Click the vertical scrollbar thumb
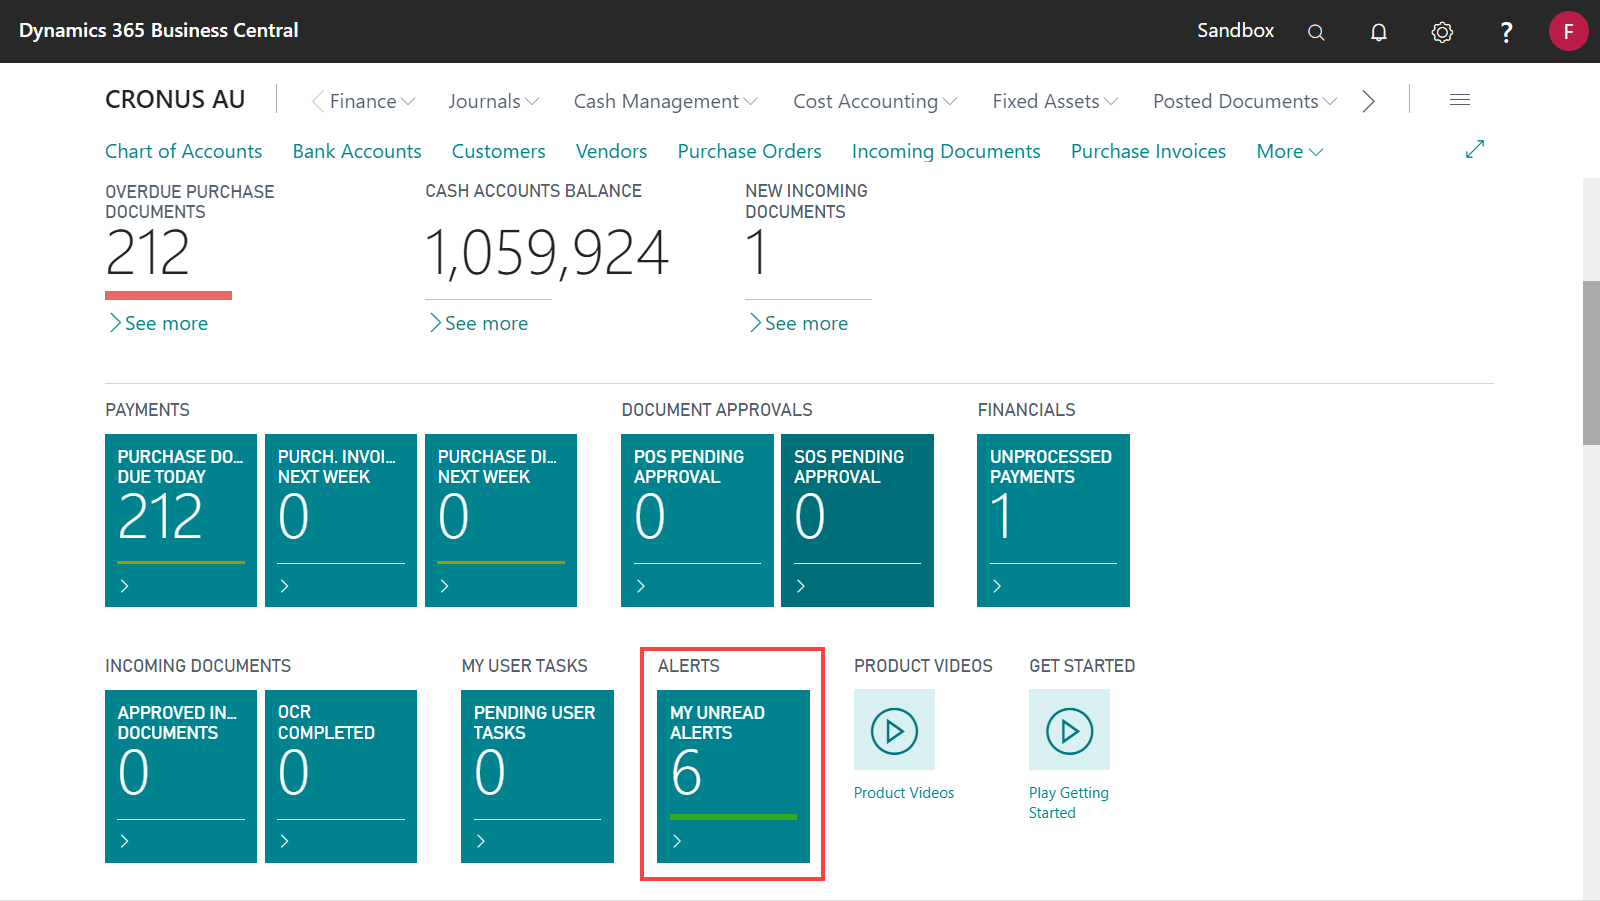This screenshot has width=1600, height=901. (x=1591, y=363)
